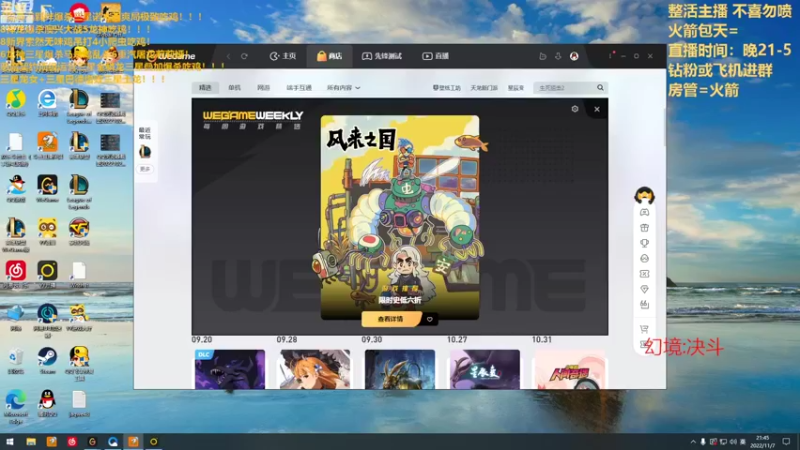Open the download manager arrow icon
The image size is (800, 450).
click(558, 56)
